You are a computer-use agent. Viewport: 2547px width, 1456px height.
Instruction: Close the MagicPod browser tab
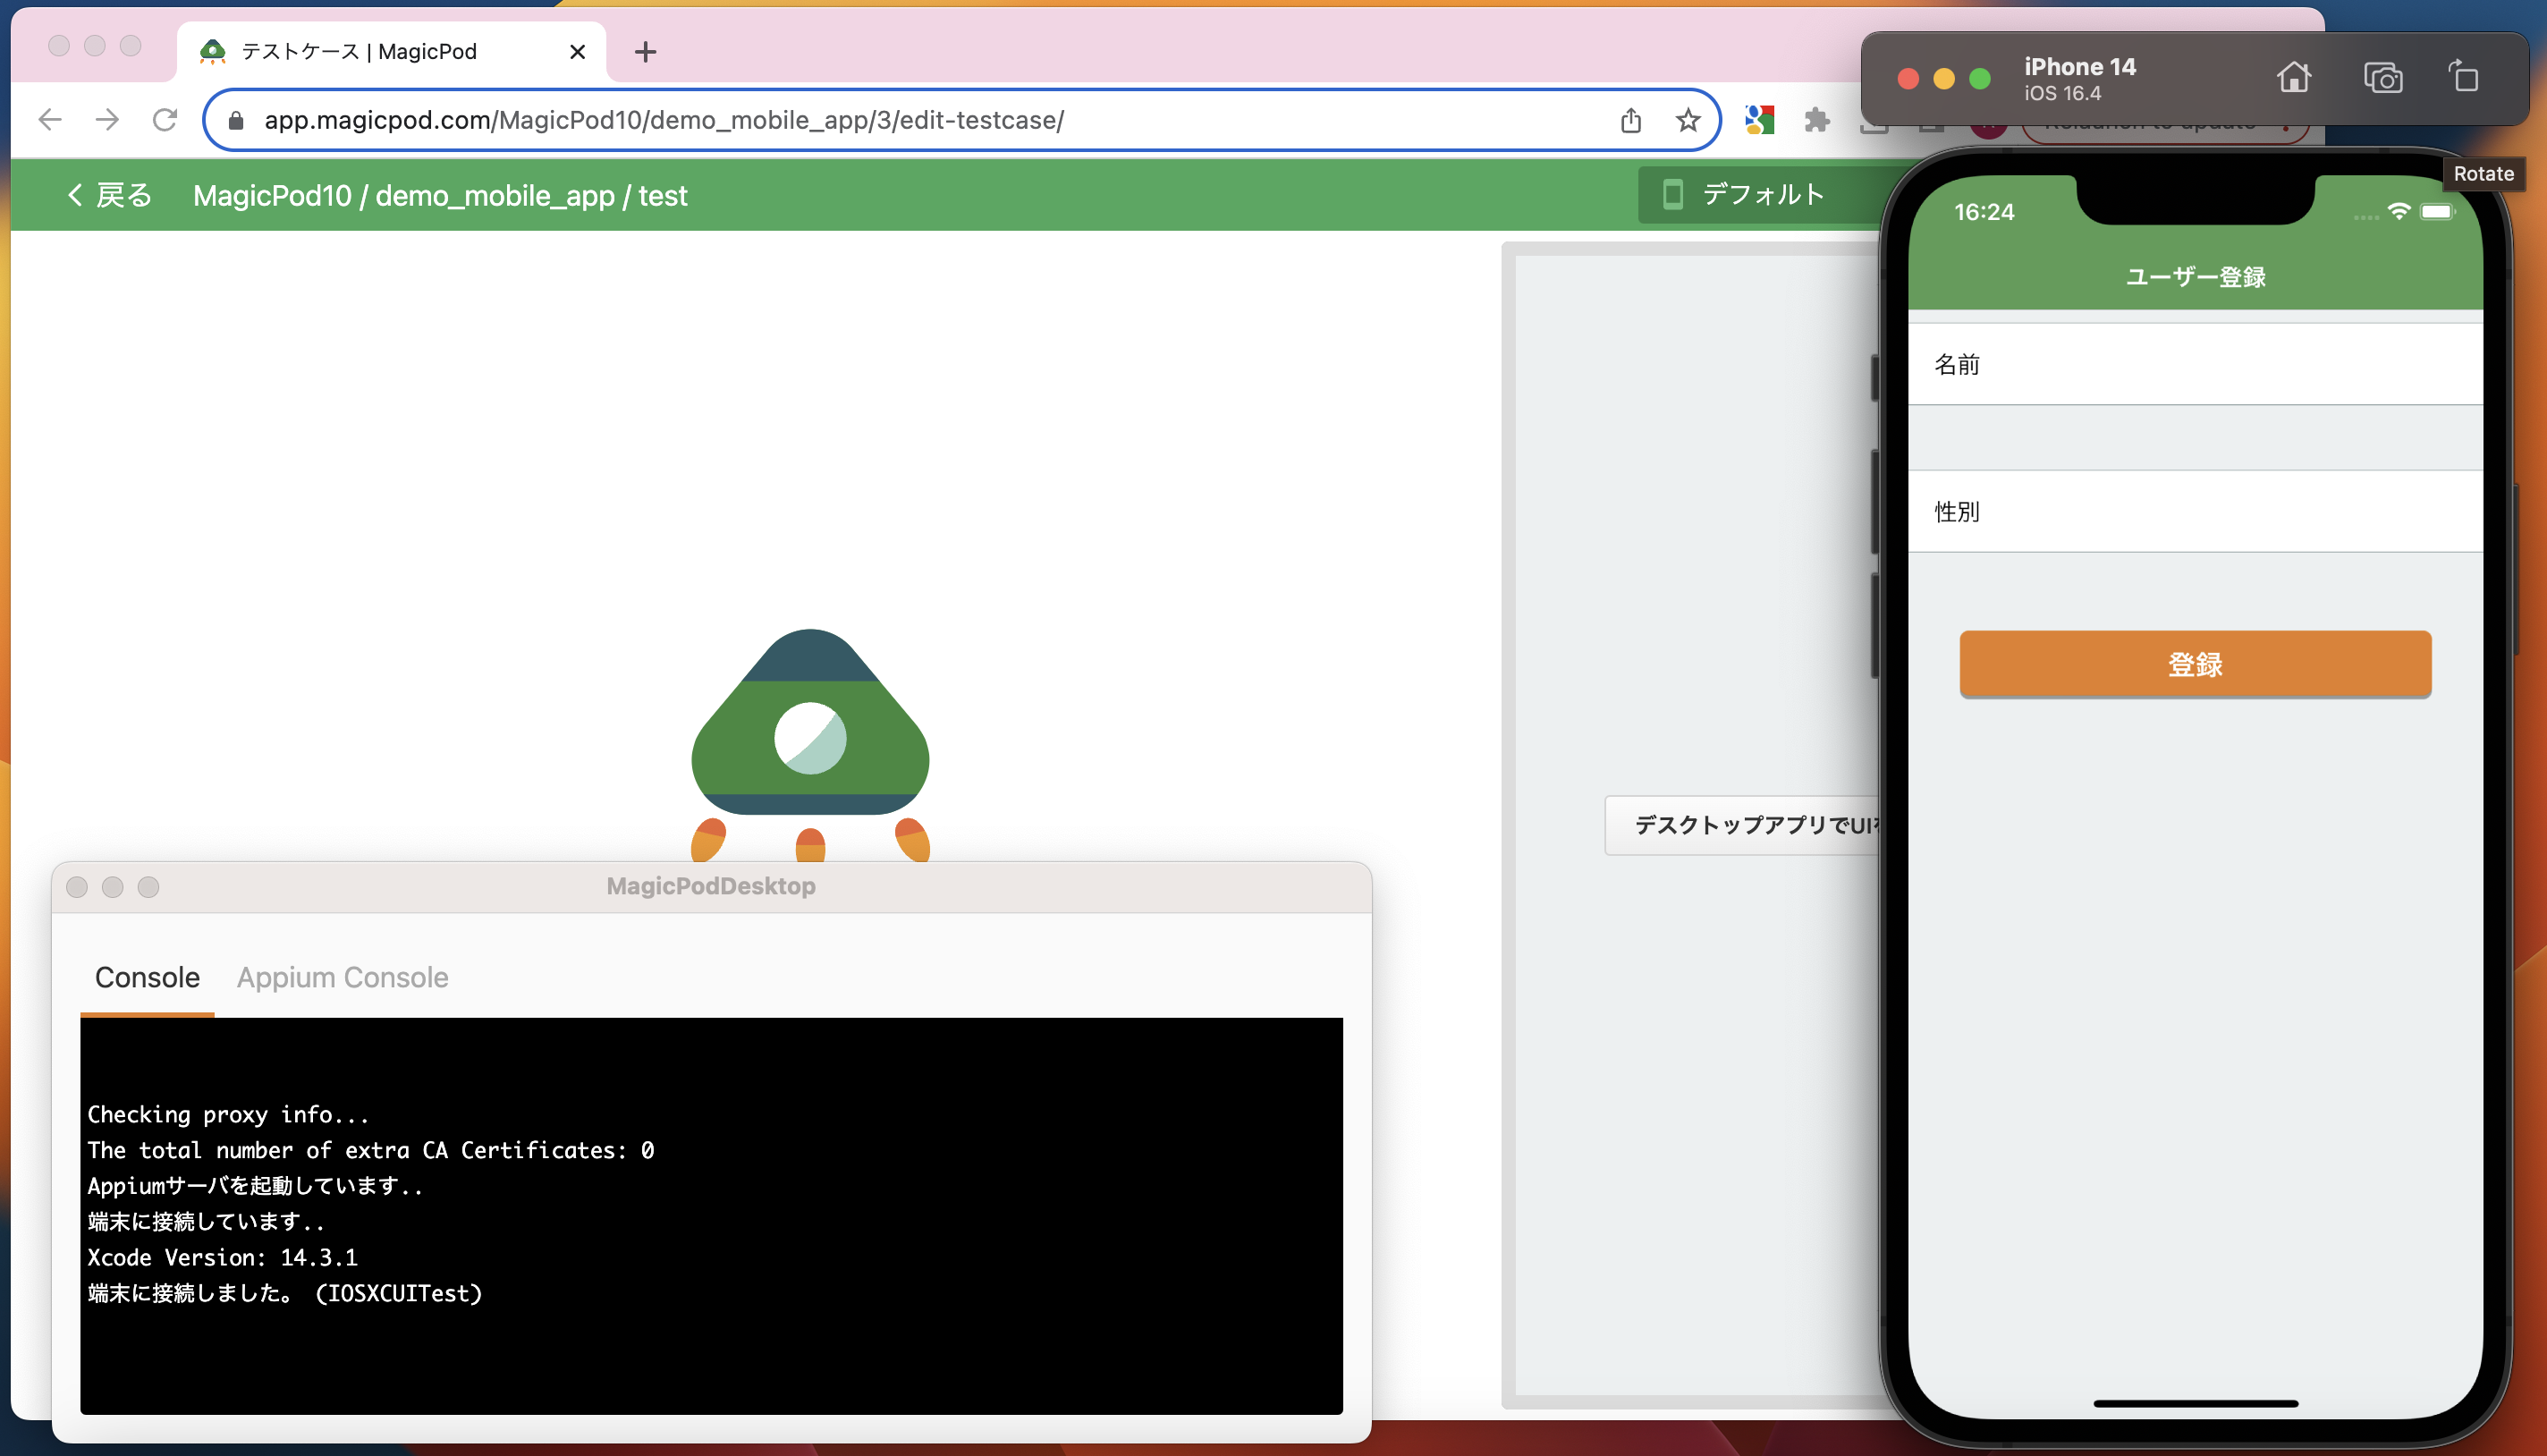[x=577, y=52]
